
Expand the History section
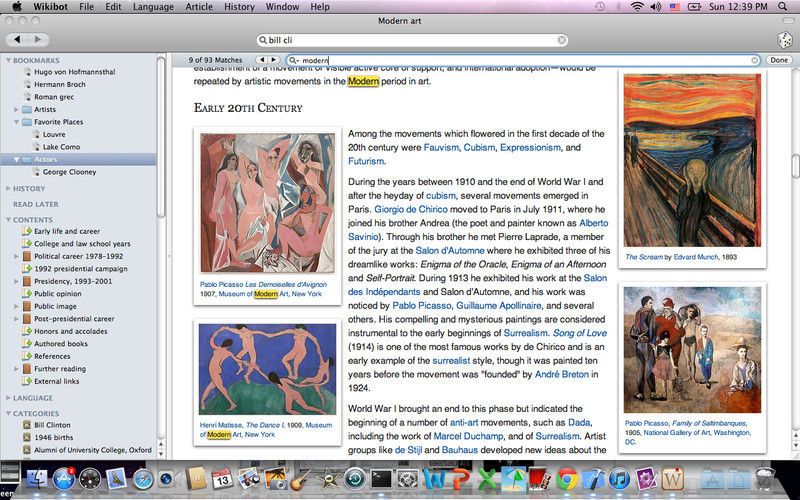coord(8,188)
